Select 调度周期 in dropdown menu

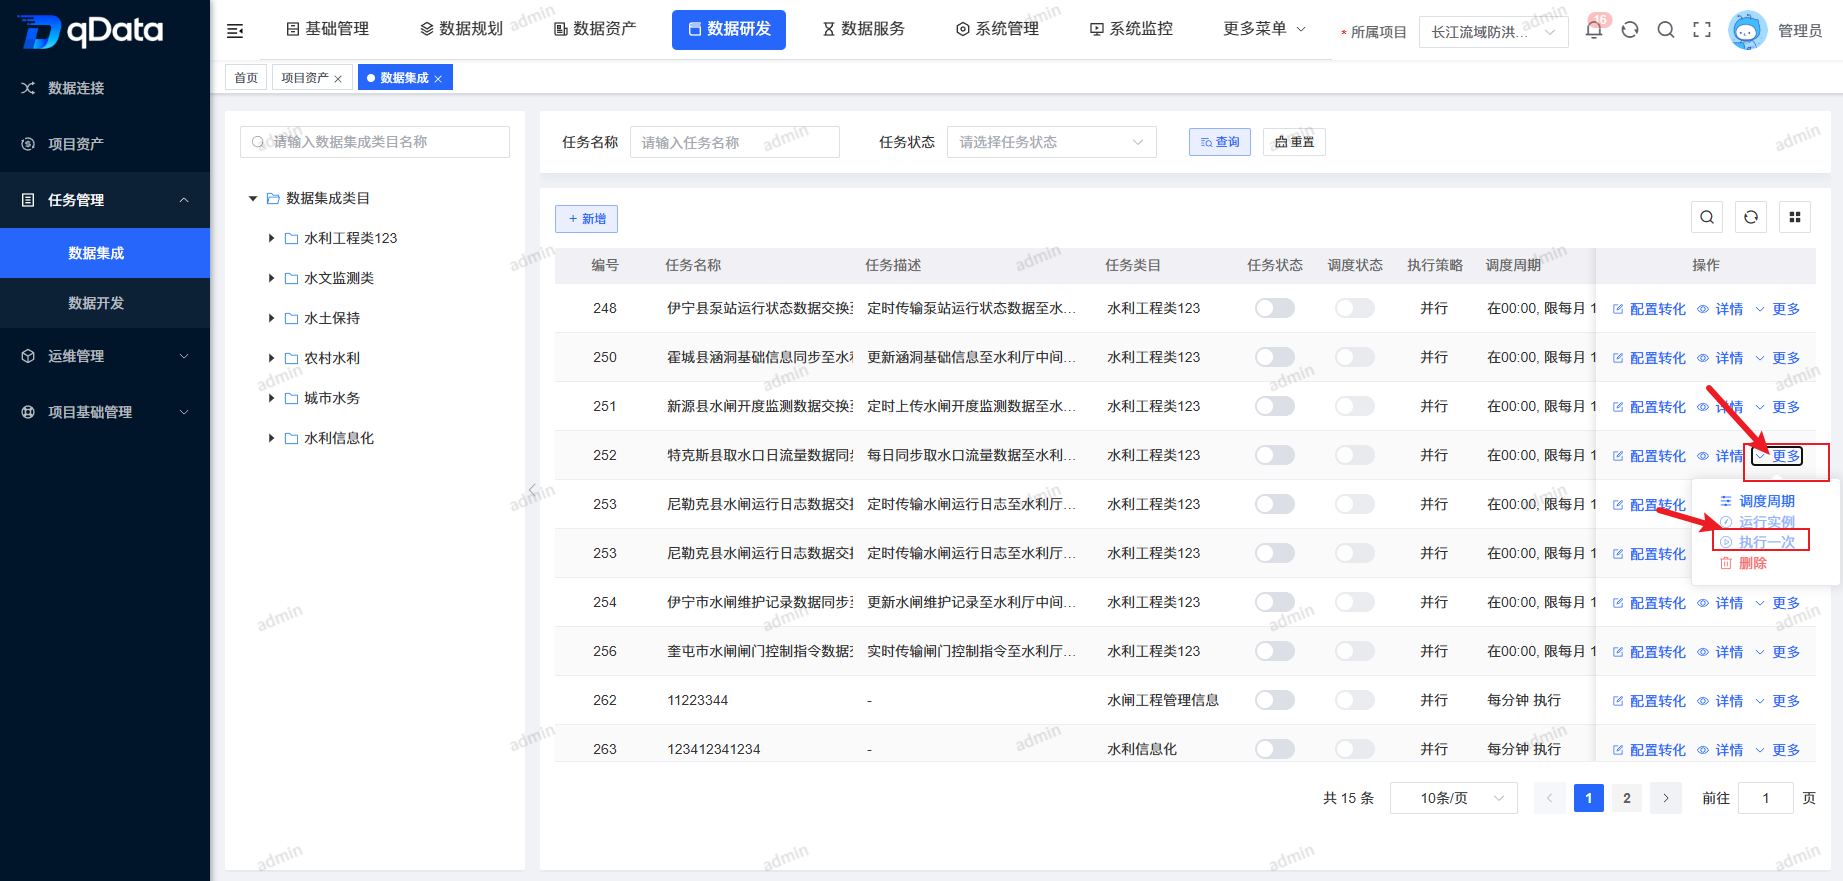point(1757,501)
